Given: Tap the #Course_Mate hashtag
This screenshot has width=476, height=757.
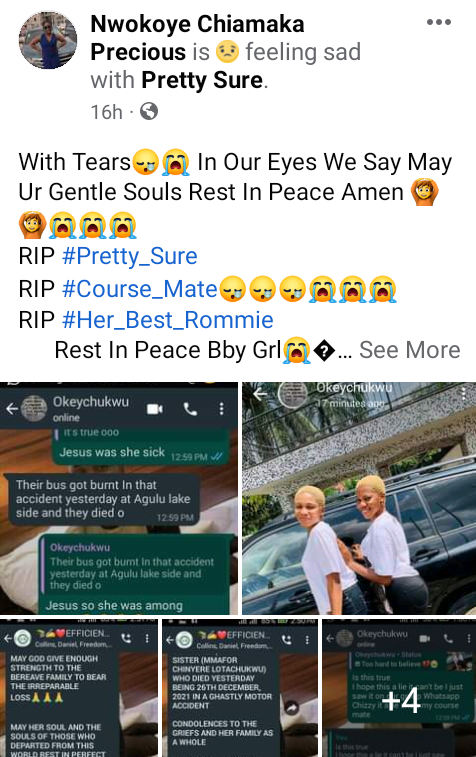Looking at the screenshot, I should [140, 289].
